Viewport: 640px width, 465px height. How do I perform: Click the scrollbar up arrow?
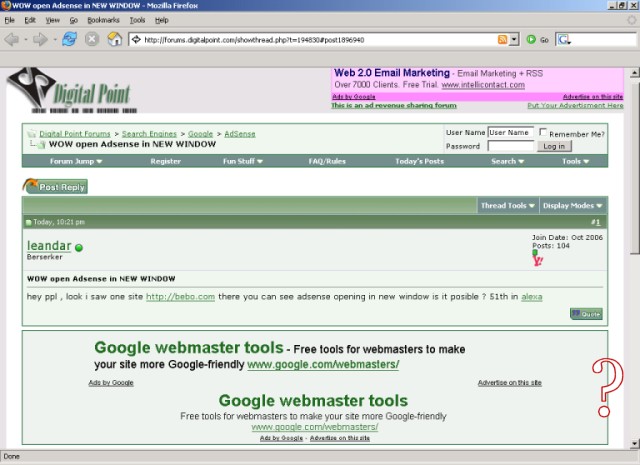point(634,73)
